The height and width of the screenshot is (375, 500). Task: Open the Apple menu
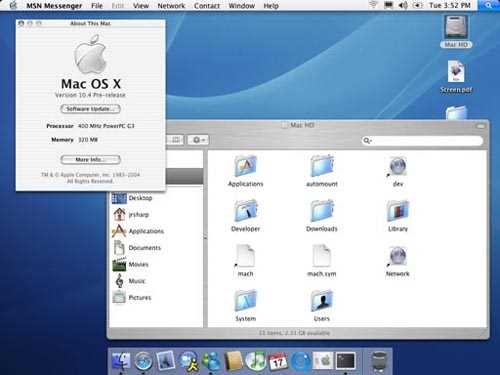click(13, 5)
